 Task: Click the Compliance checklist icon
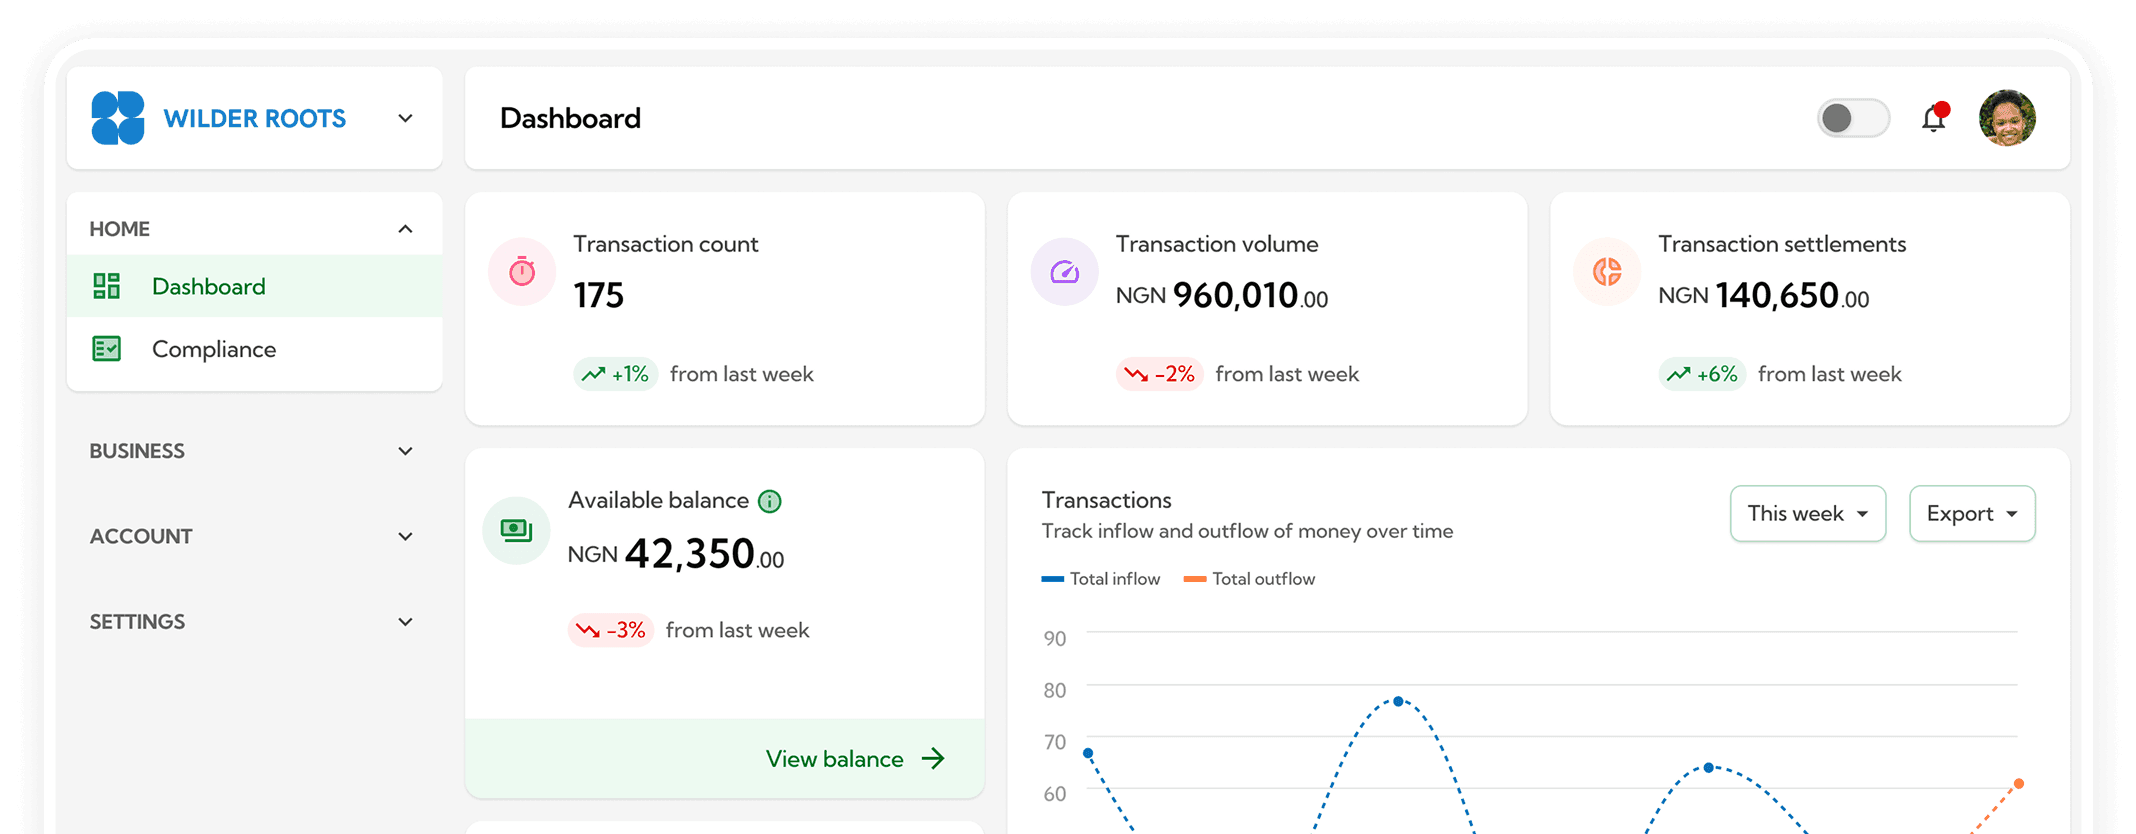coord(106,349)
